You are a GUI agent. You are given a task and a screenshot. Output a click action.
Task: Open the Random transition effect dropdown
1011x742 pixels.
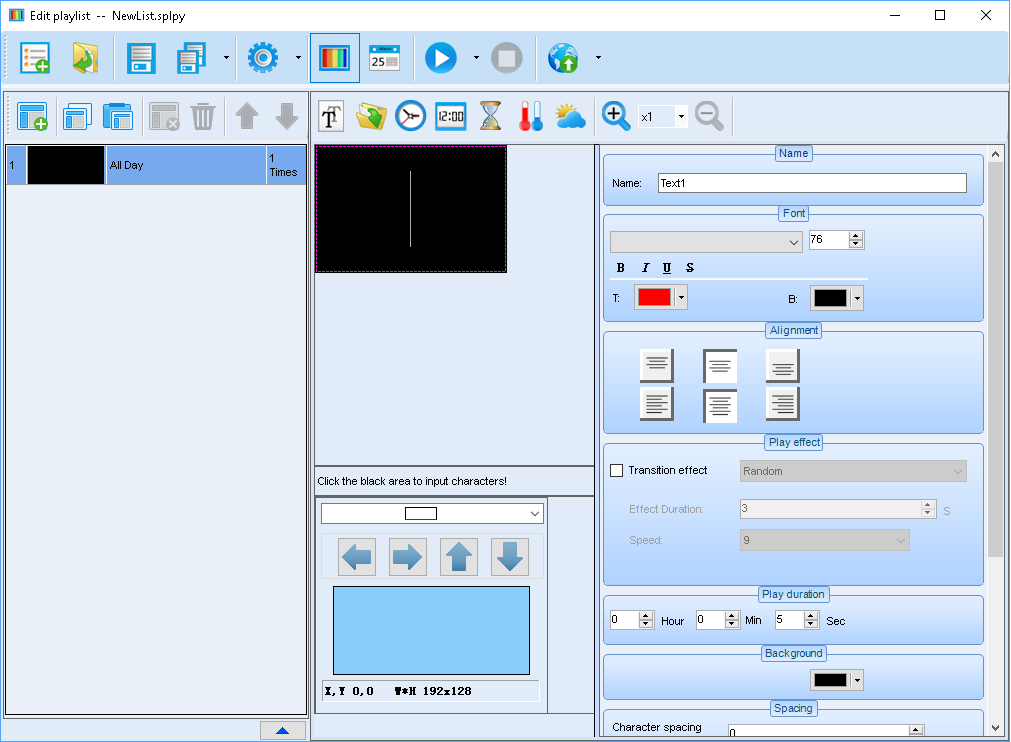pos(853,471)
